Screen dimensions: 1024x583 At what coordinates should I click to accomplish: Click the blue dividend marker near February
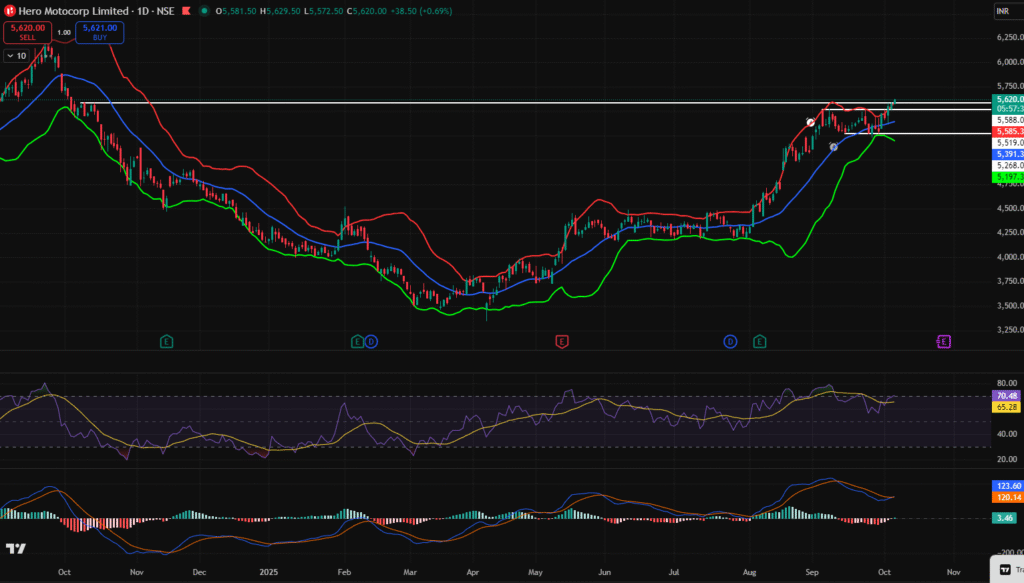(371, 342)
